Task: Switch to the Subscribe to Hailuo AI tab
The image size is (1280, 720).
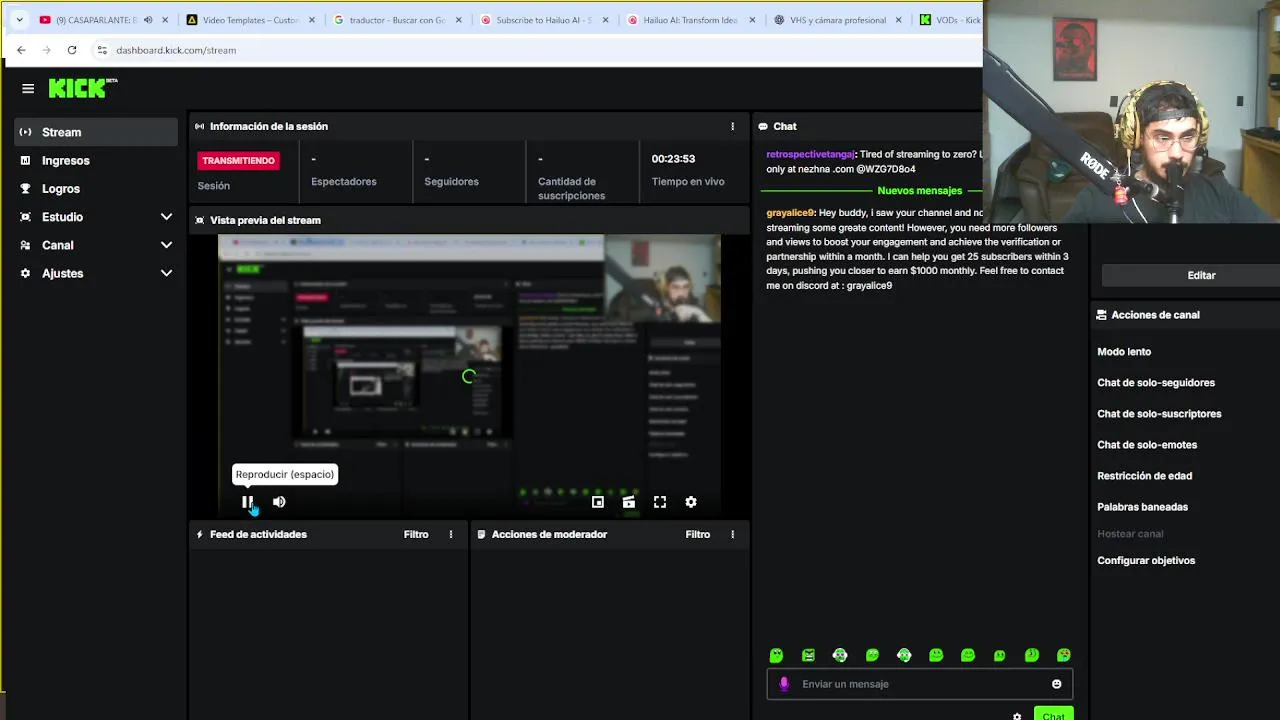Action: tap(543, 20)
